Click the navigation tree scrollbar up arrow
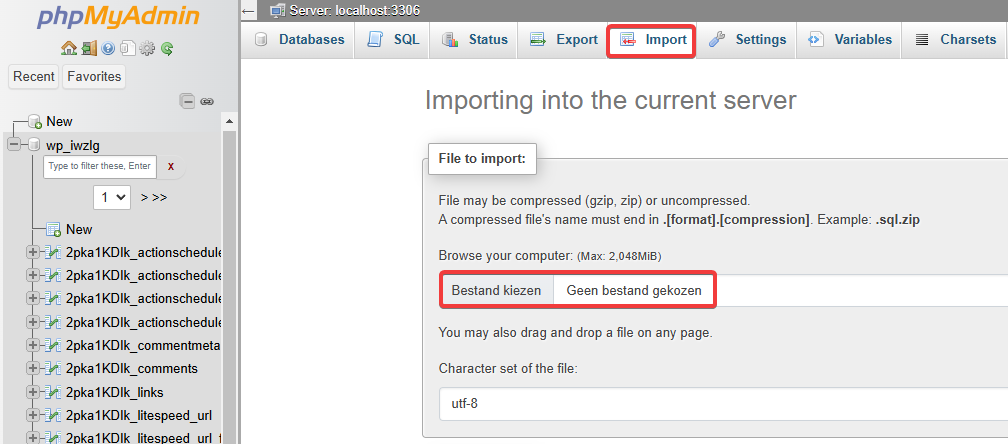 click(x=230, y=121)
